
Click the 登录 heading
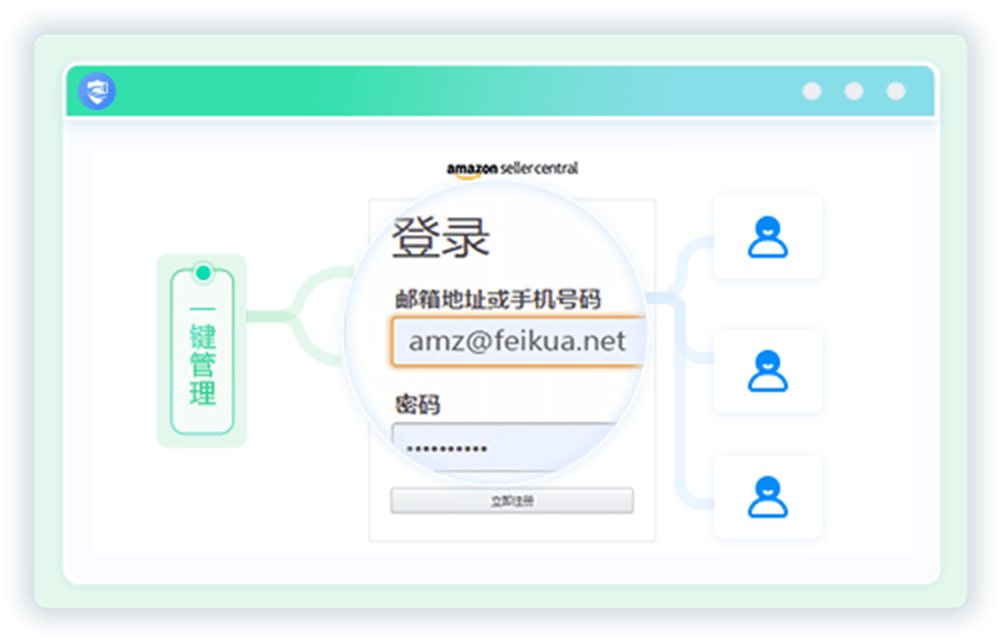(441, 239)
